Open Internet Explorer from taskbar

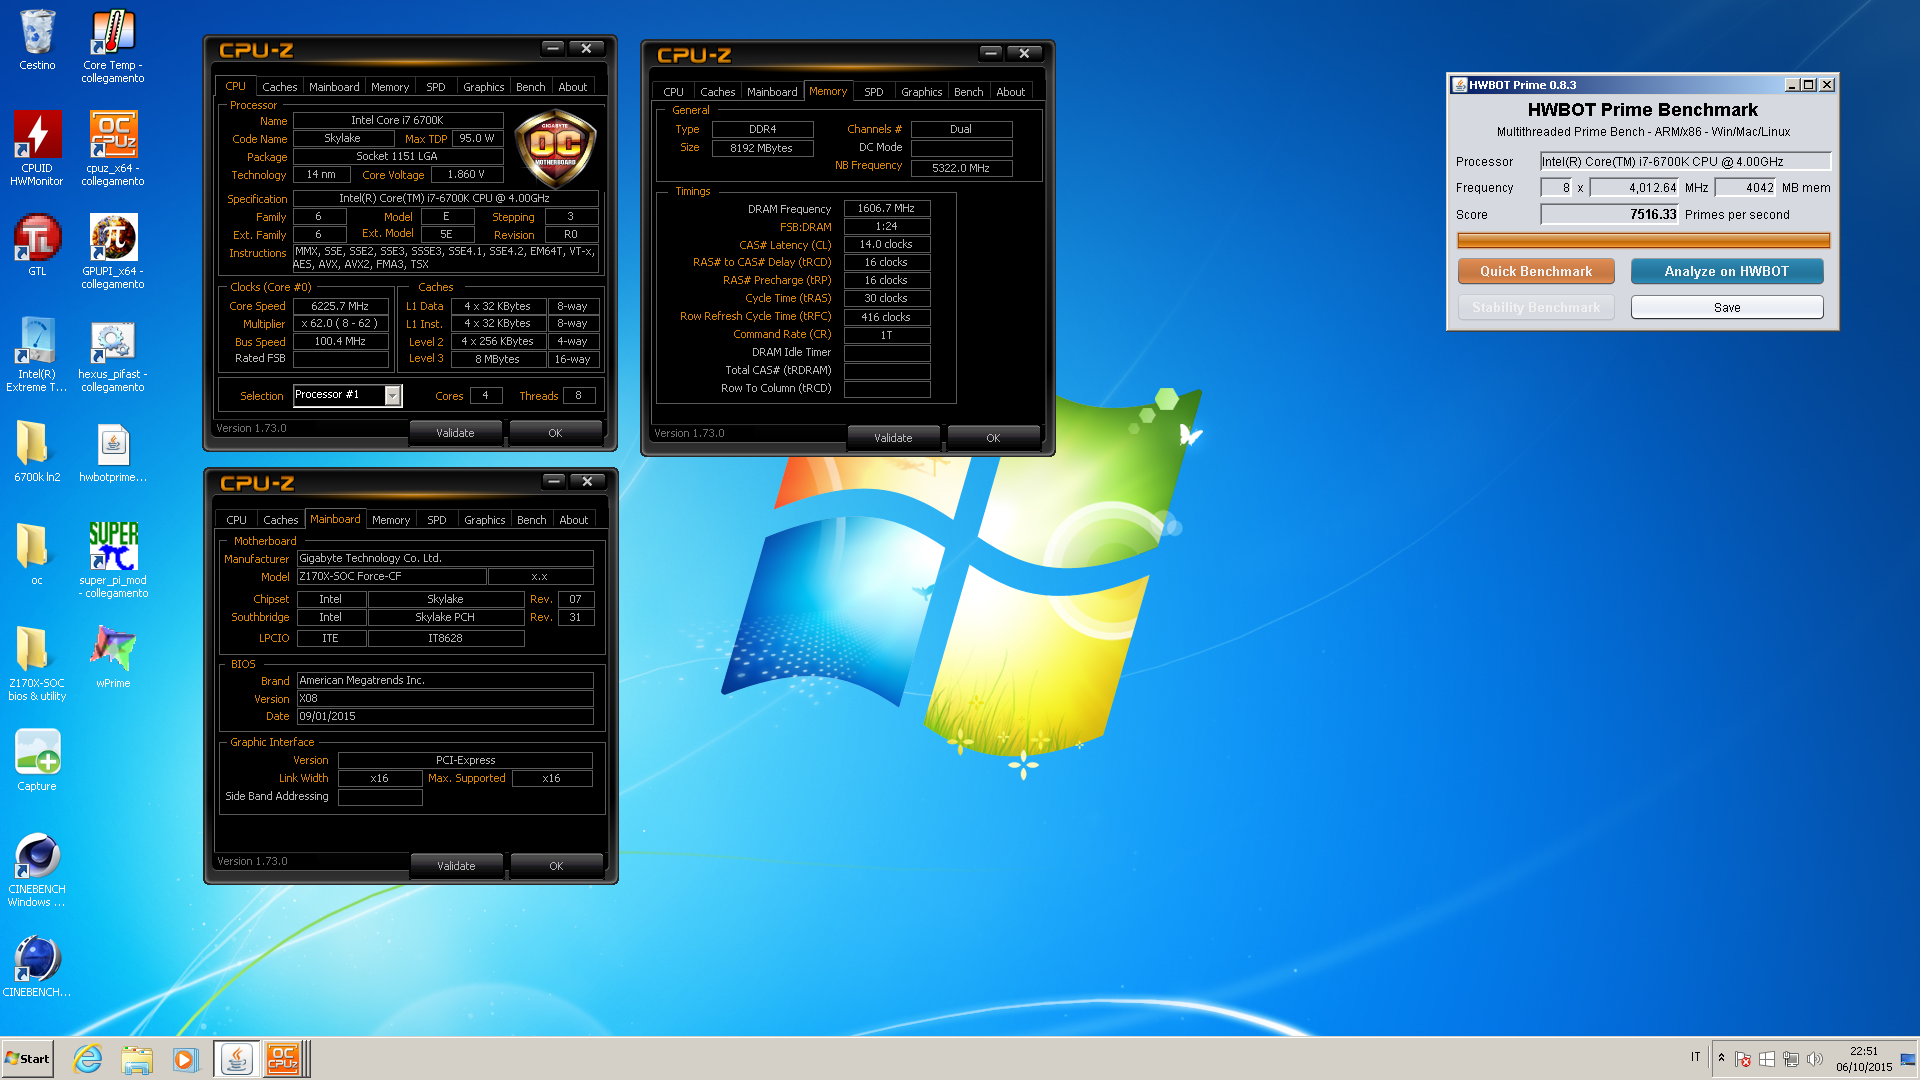click(88, 1059)
